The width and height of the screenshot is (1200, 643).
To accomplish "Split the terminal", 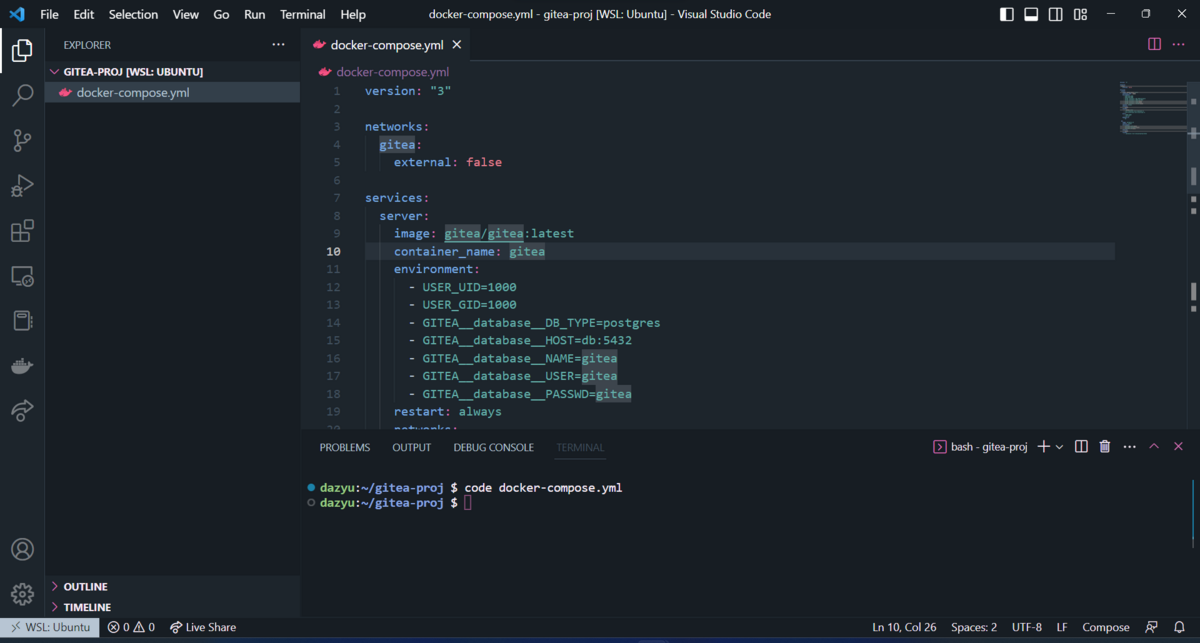I will point(1081,447).
